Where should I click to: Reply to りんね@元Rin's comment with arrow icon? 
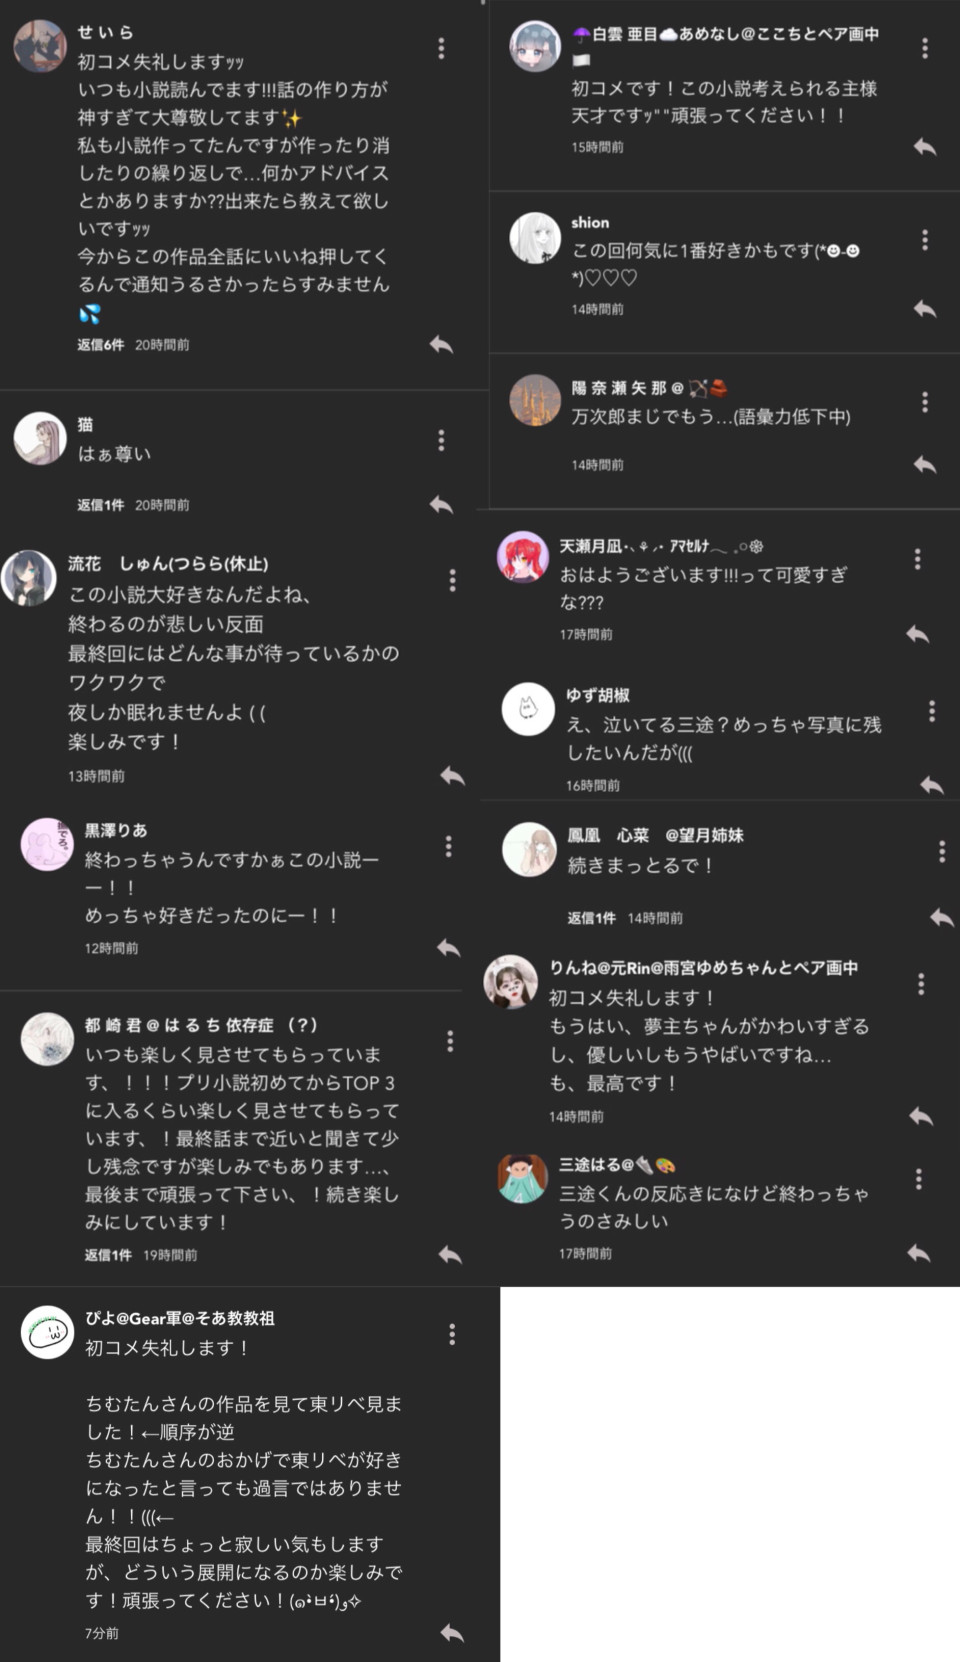(921, 1116)
